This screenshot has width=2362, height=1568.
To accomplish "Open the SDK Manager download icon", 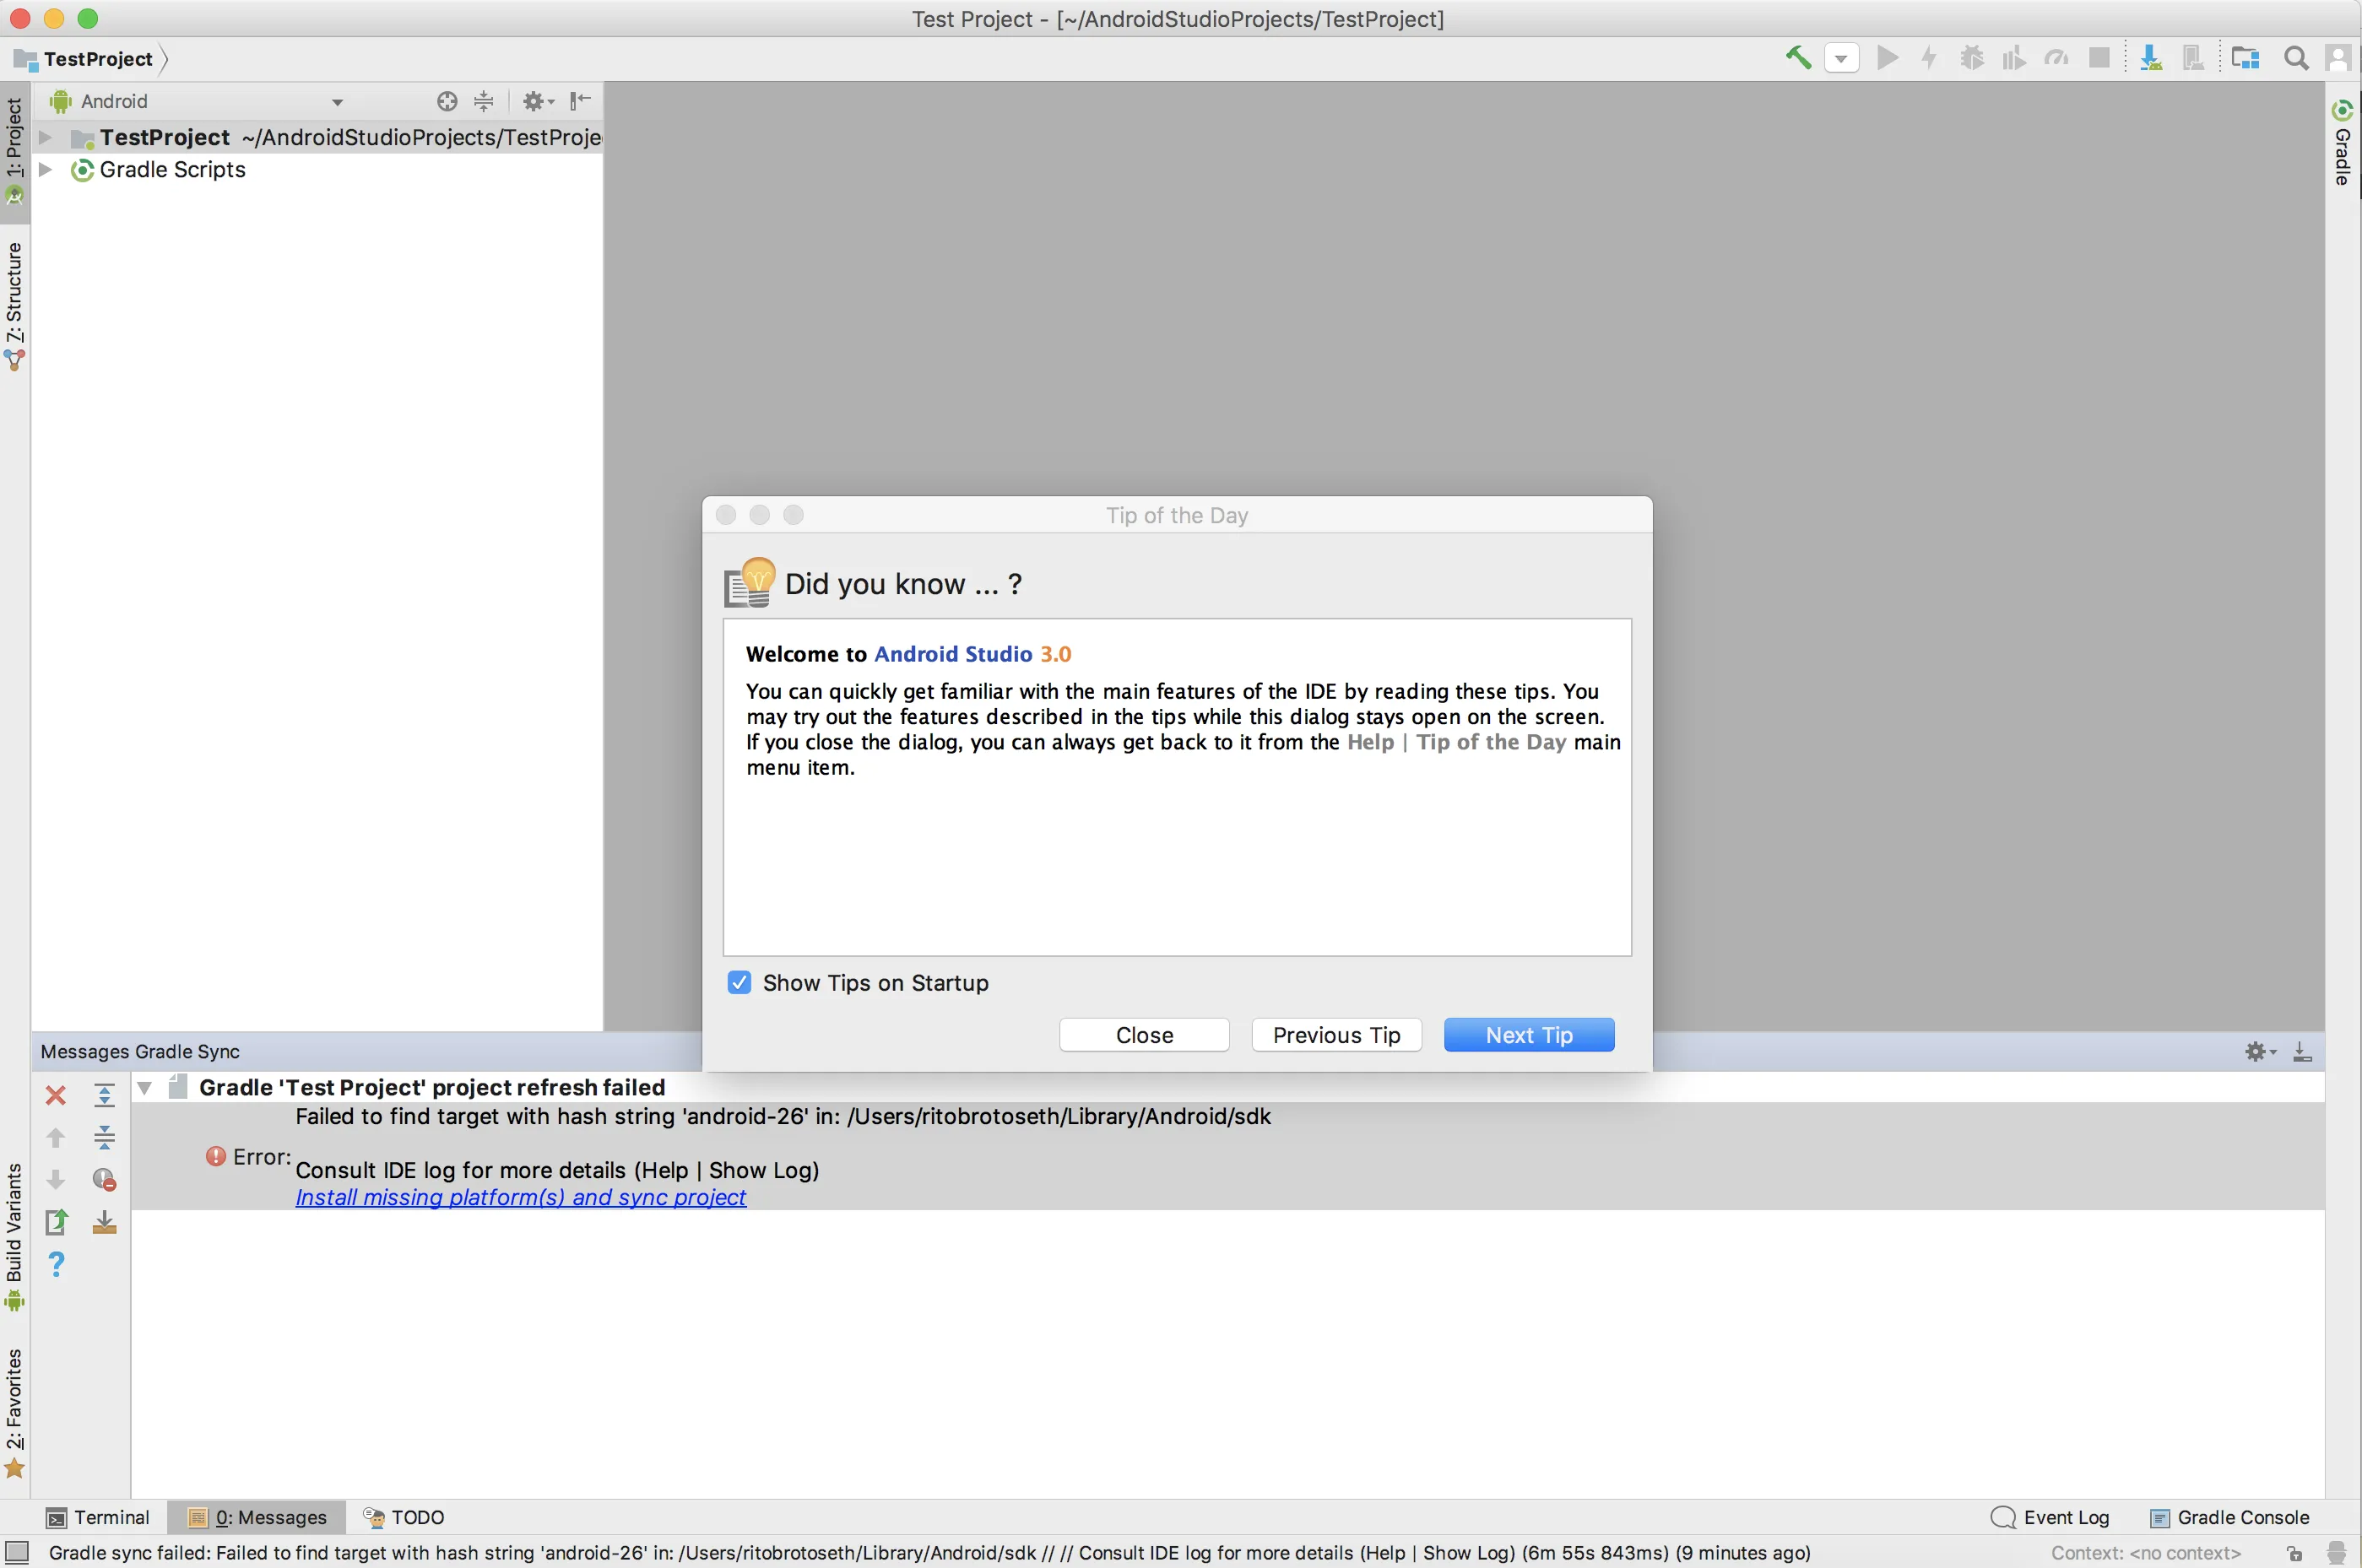I will (x=2150, y=58).
